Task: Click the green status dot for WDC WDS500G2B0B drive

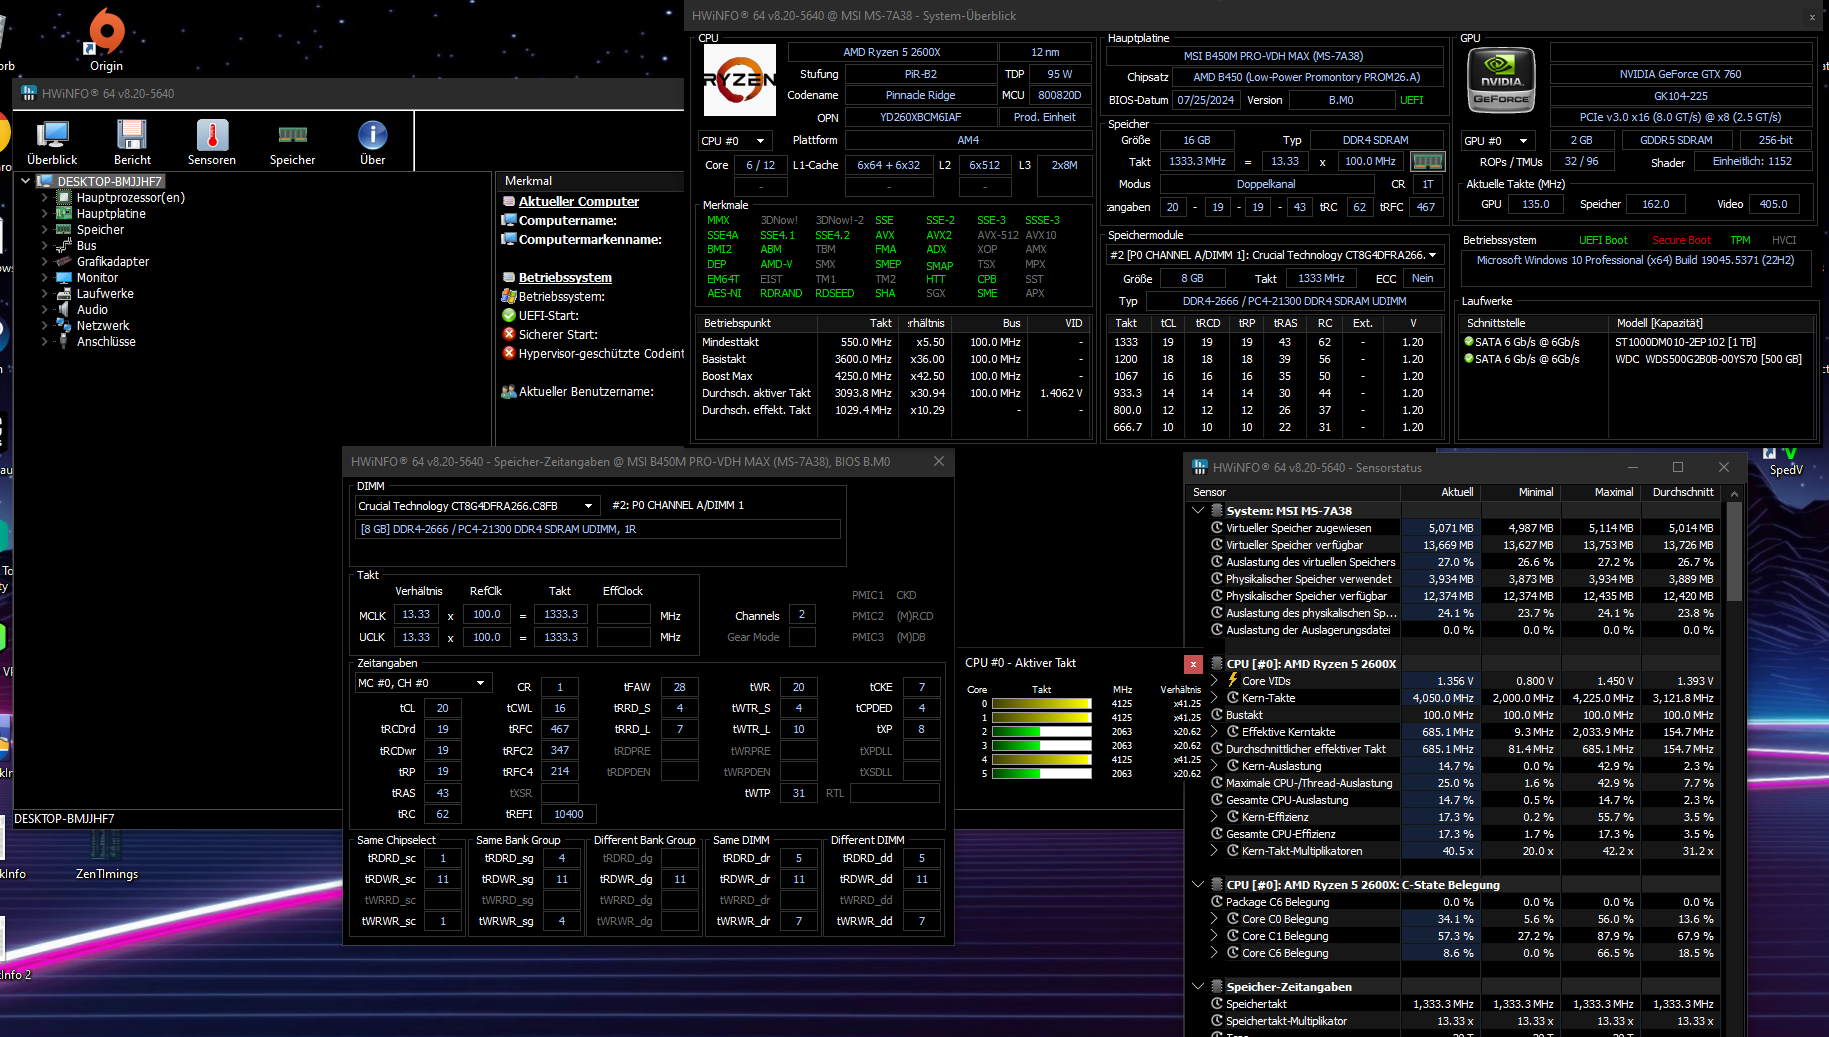Action: tap(1468, 359)
